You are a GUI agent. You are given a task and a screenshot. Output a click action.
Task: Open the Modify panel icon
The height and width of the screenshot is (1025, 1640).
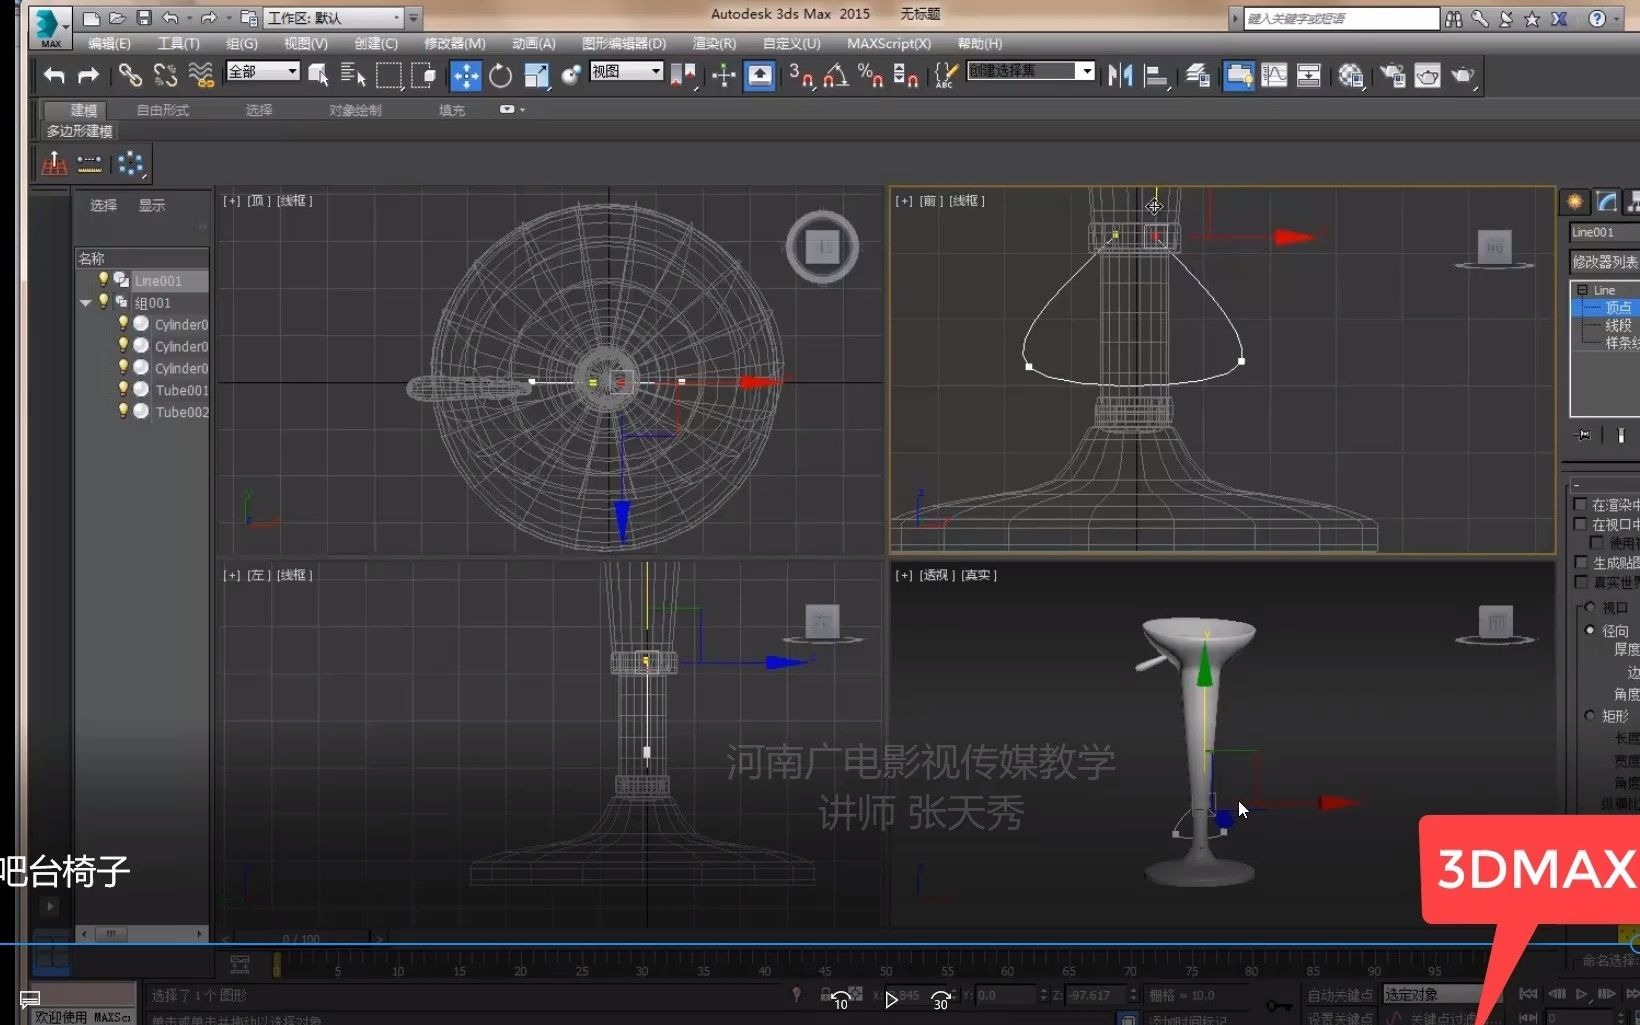click(1606, 202)
